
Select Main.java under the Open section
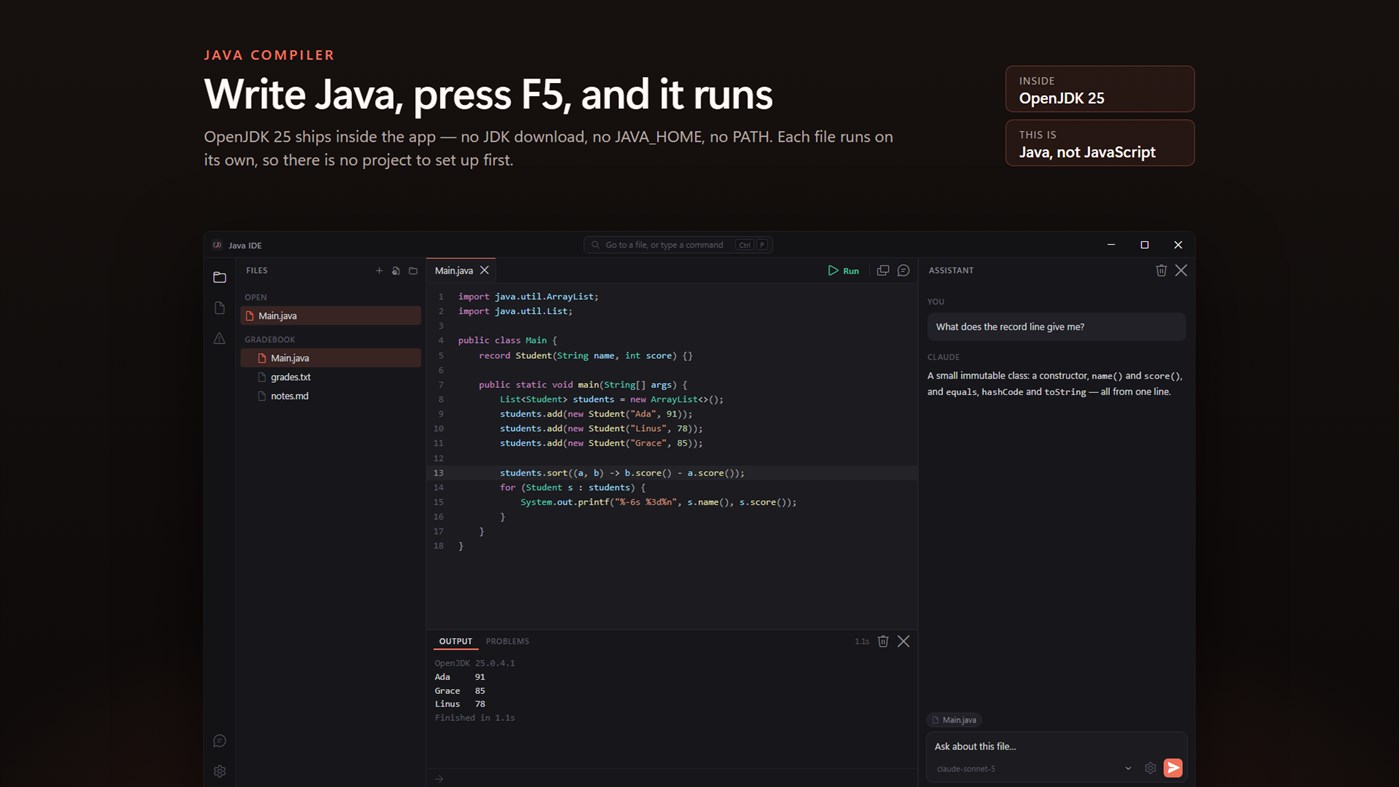tap(330, 316)
